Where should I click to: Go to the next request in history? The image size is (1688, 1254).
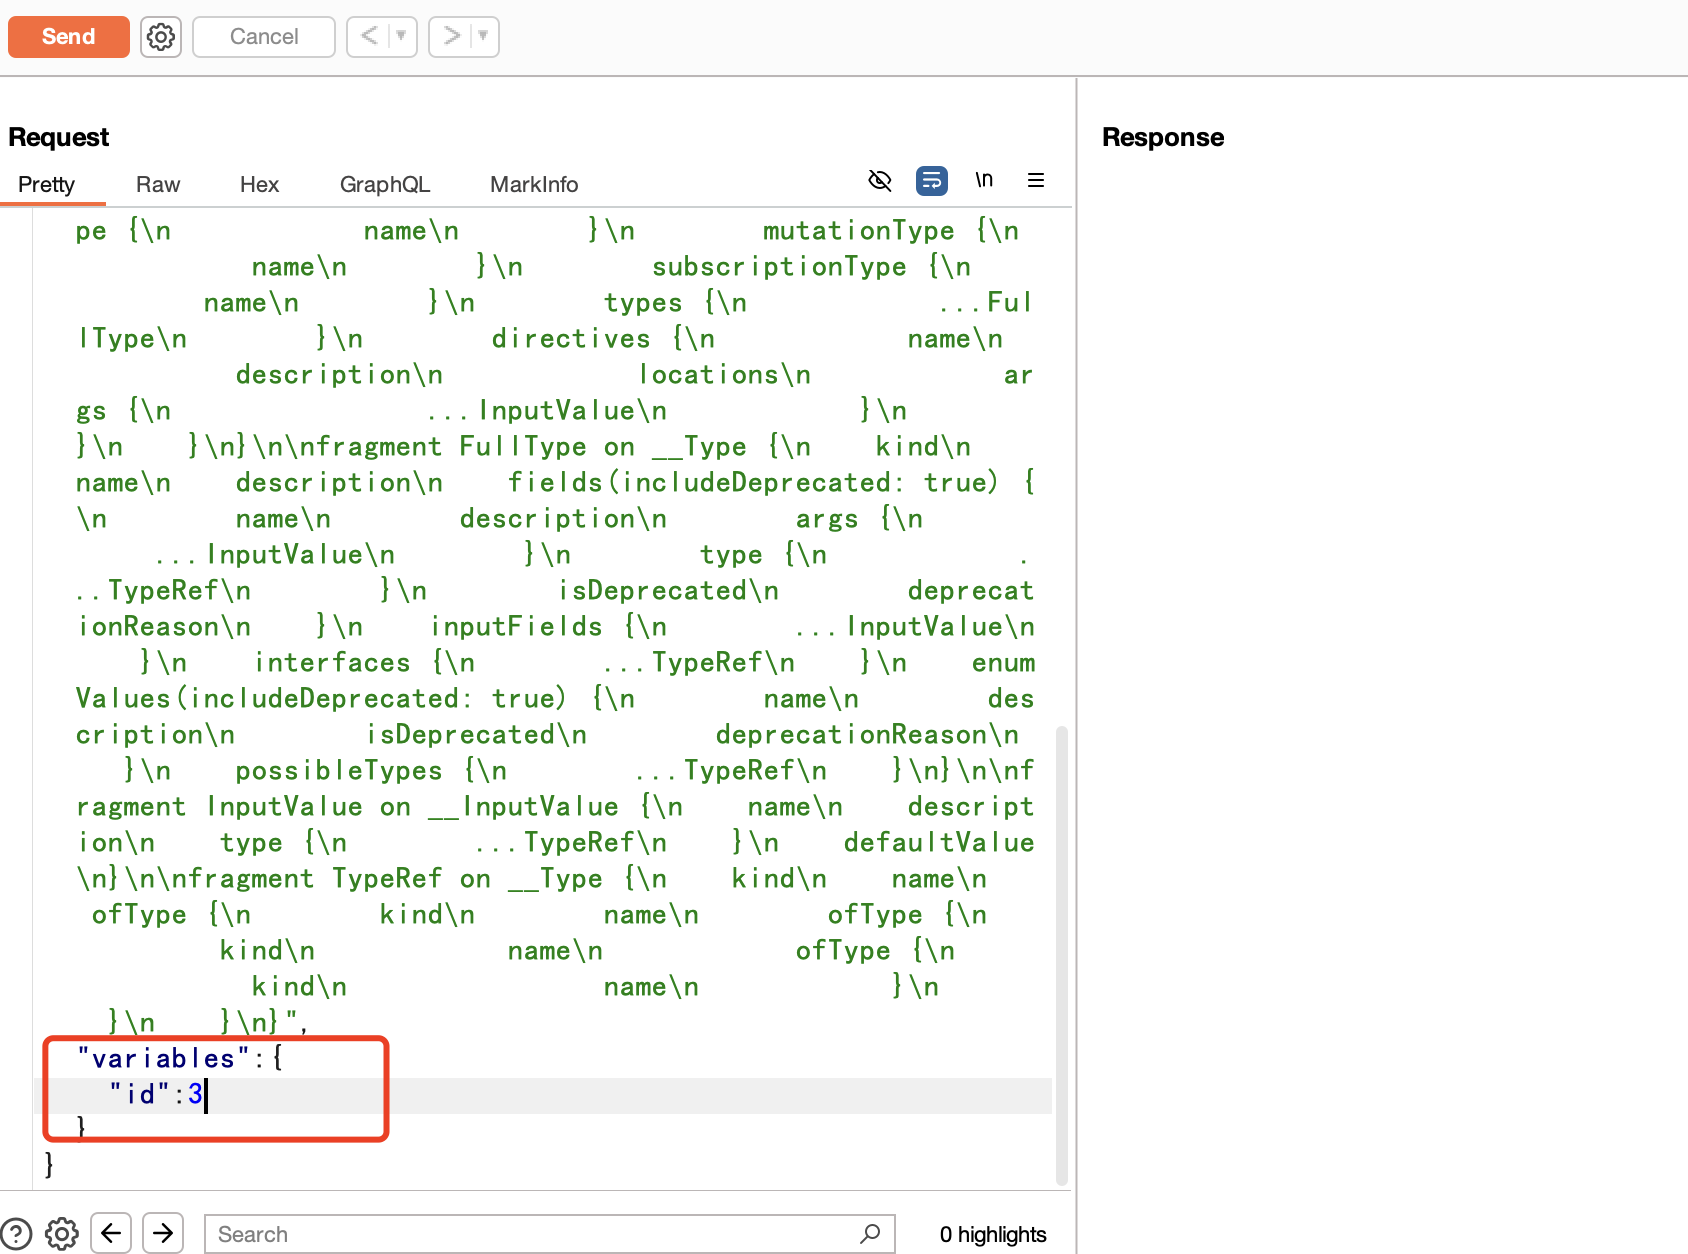tap(451, 37)
